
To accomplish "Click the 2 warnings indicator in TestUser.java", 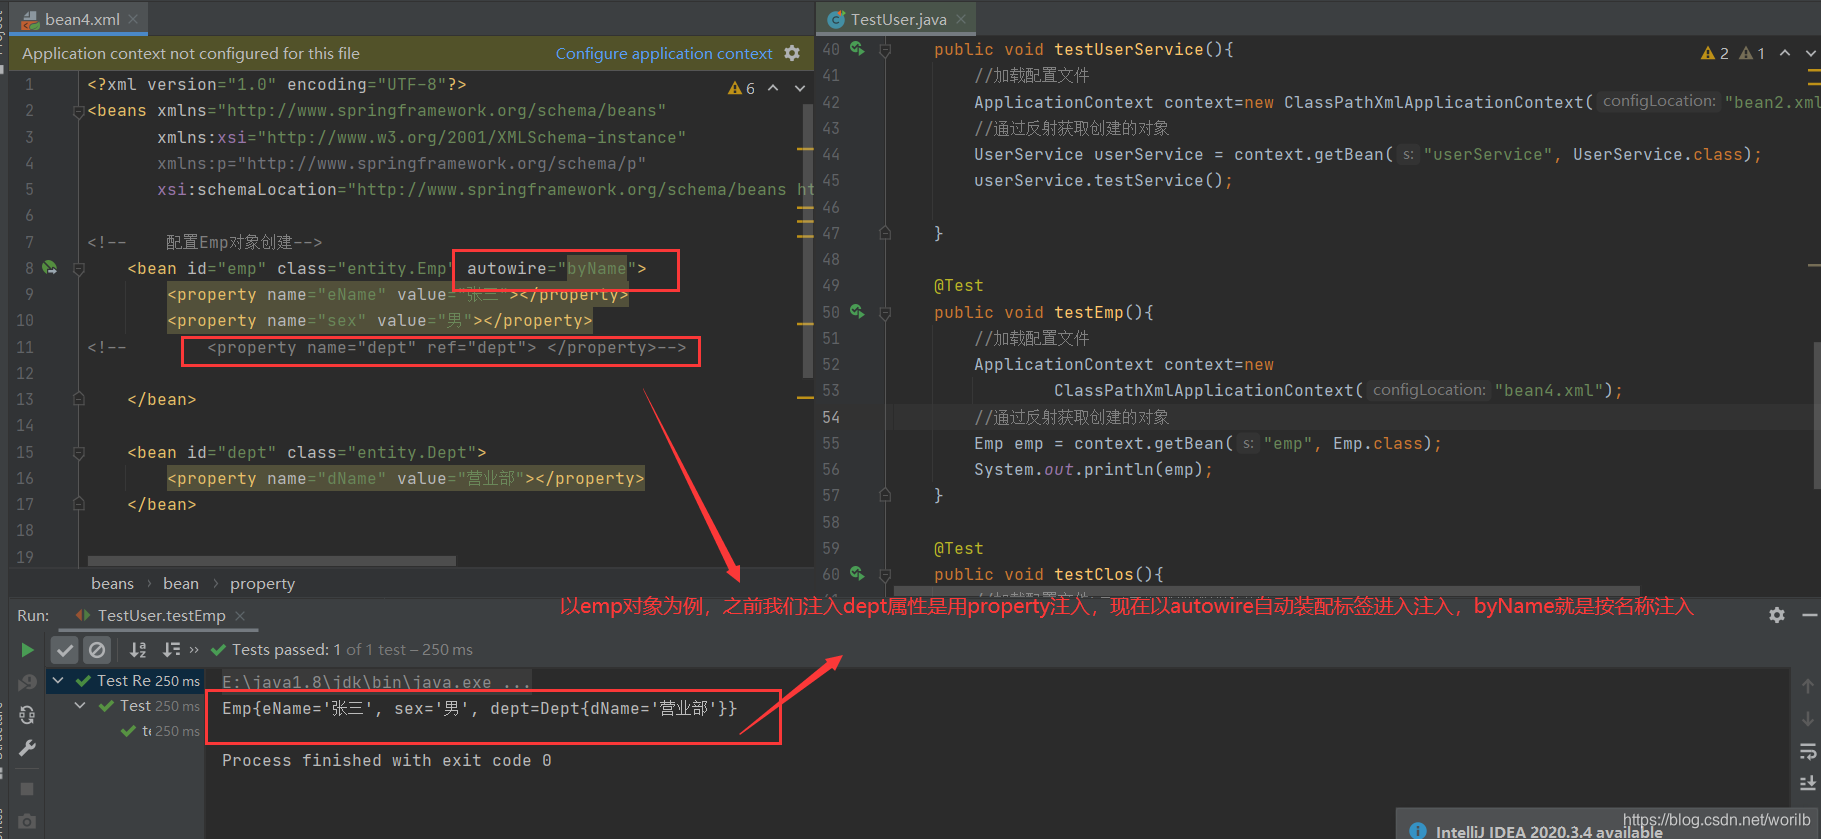I will click(1715, 53).
